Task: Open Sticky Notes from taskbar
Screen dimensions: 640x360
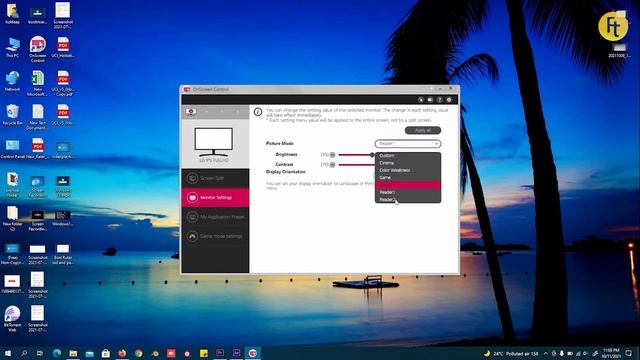Action: click(x=204, y=353)
